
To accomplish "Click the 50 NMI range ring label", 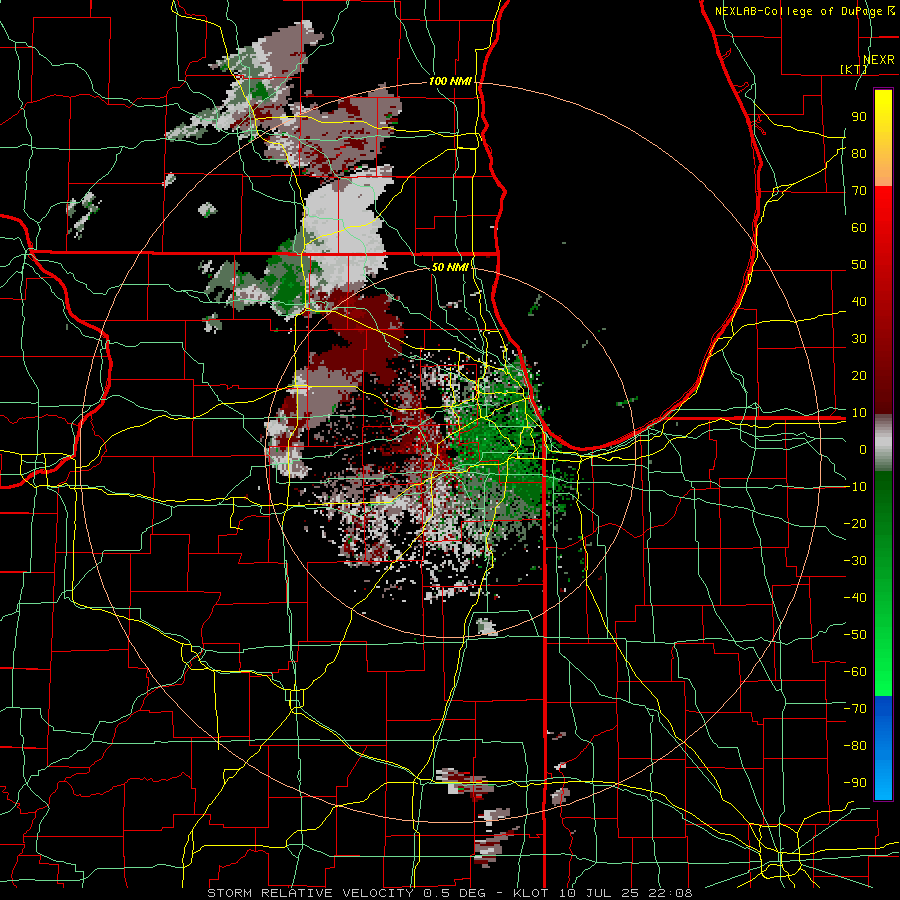I will (x=450, y=267).
